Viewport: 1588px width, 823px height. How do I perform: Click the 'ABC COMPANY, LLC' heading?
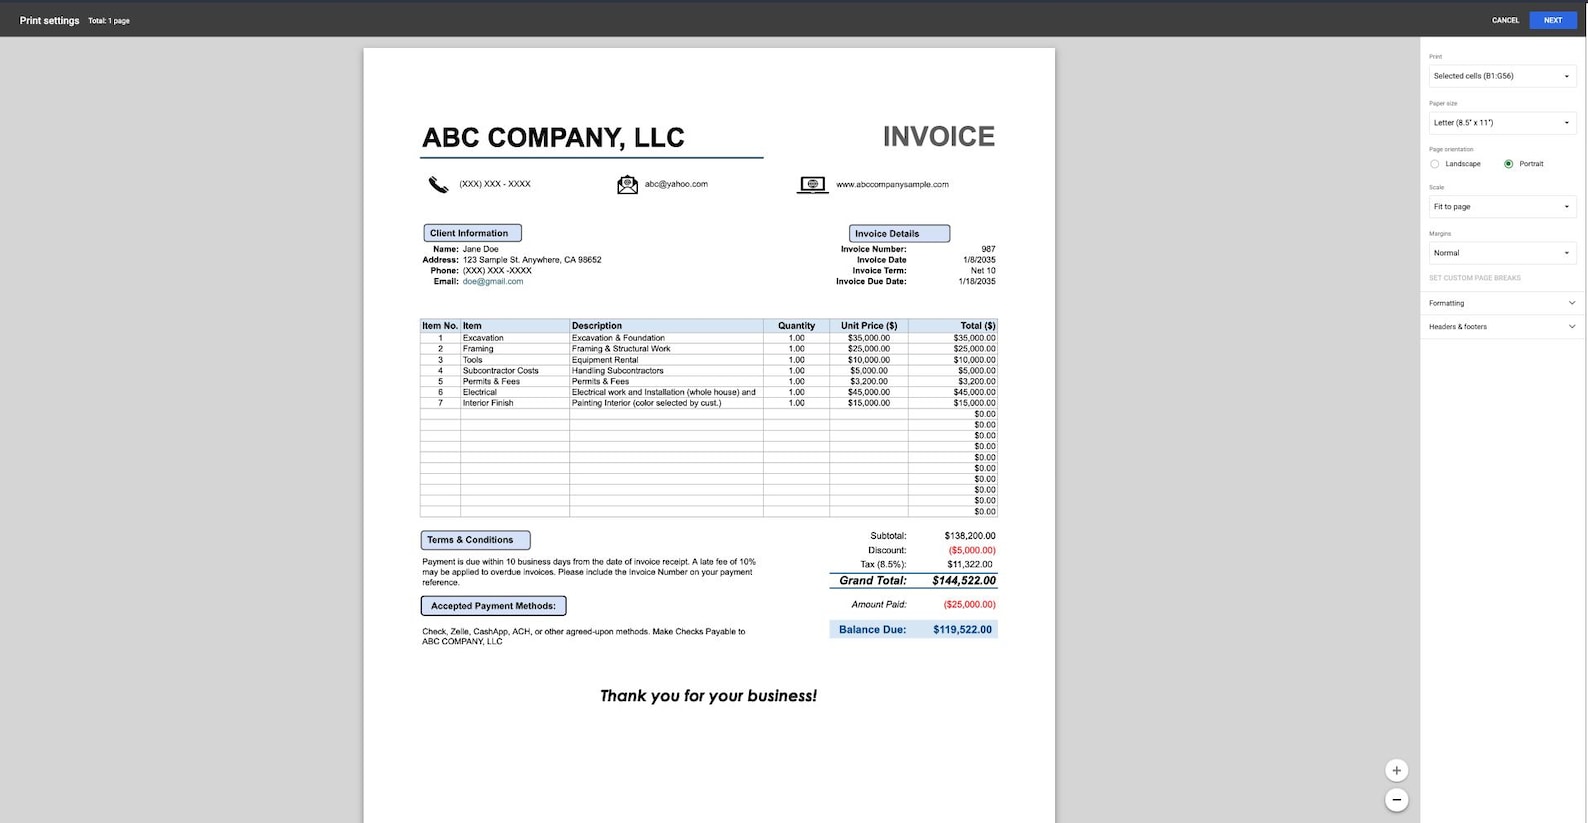(553, 137)
